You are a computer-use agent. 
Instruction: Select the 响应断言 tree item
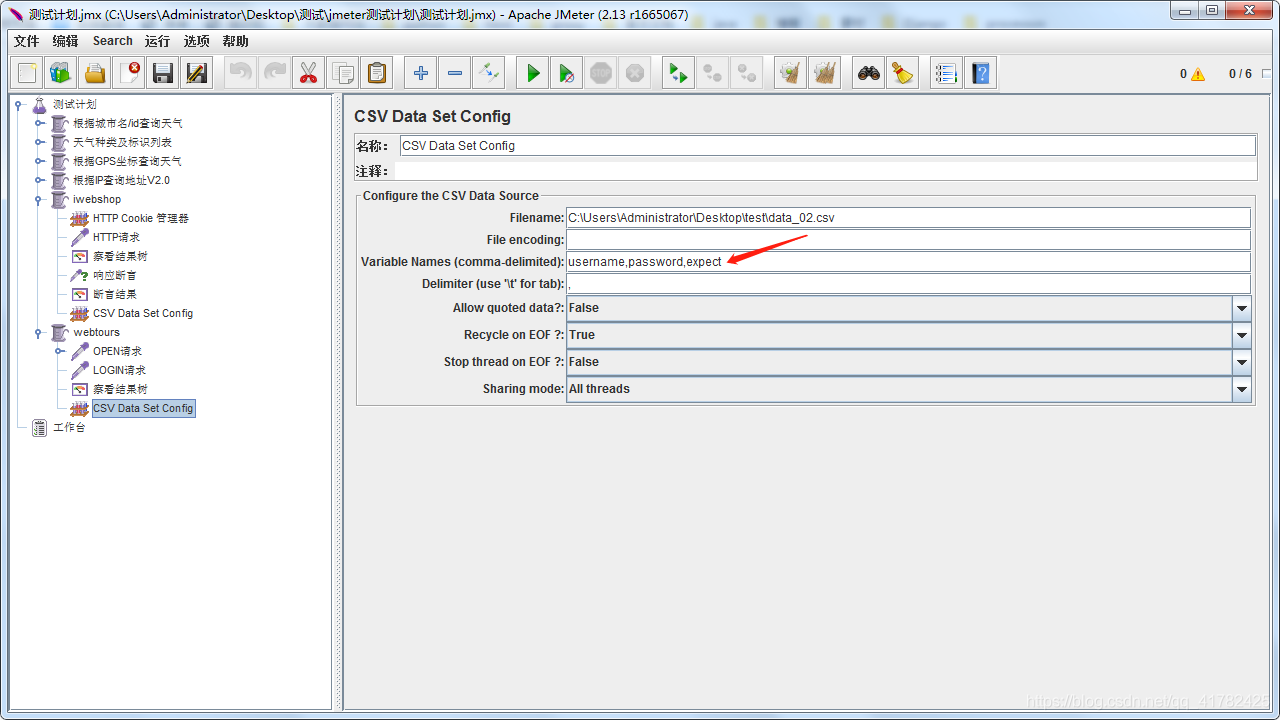pyautogui.click(x=114, y=275)
